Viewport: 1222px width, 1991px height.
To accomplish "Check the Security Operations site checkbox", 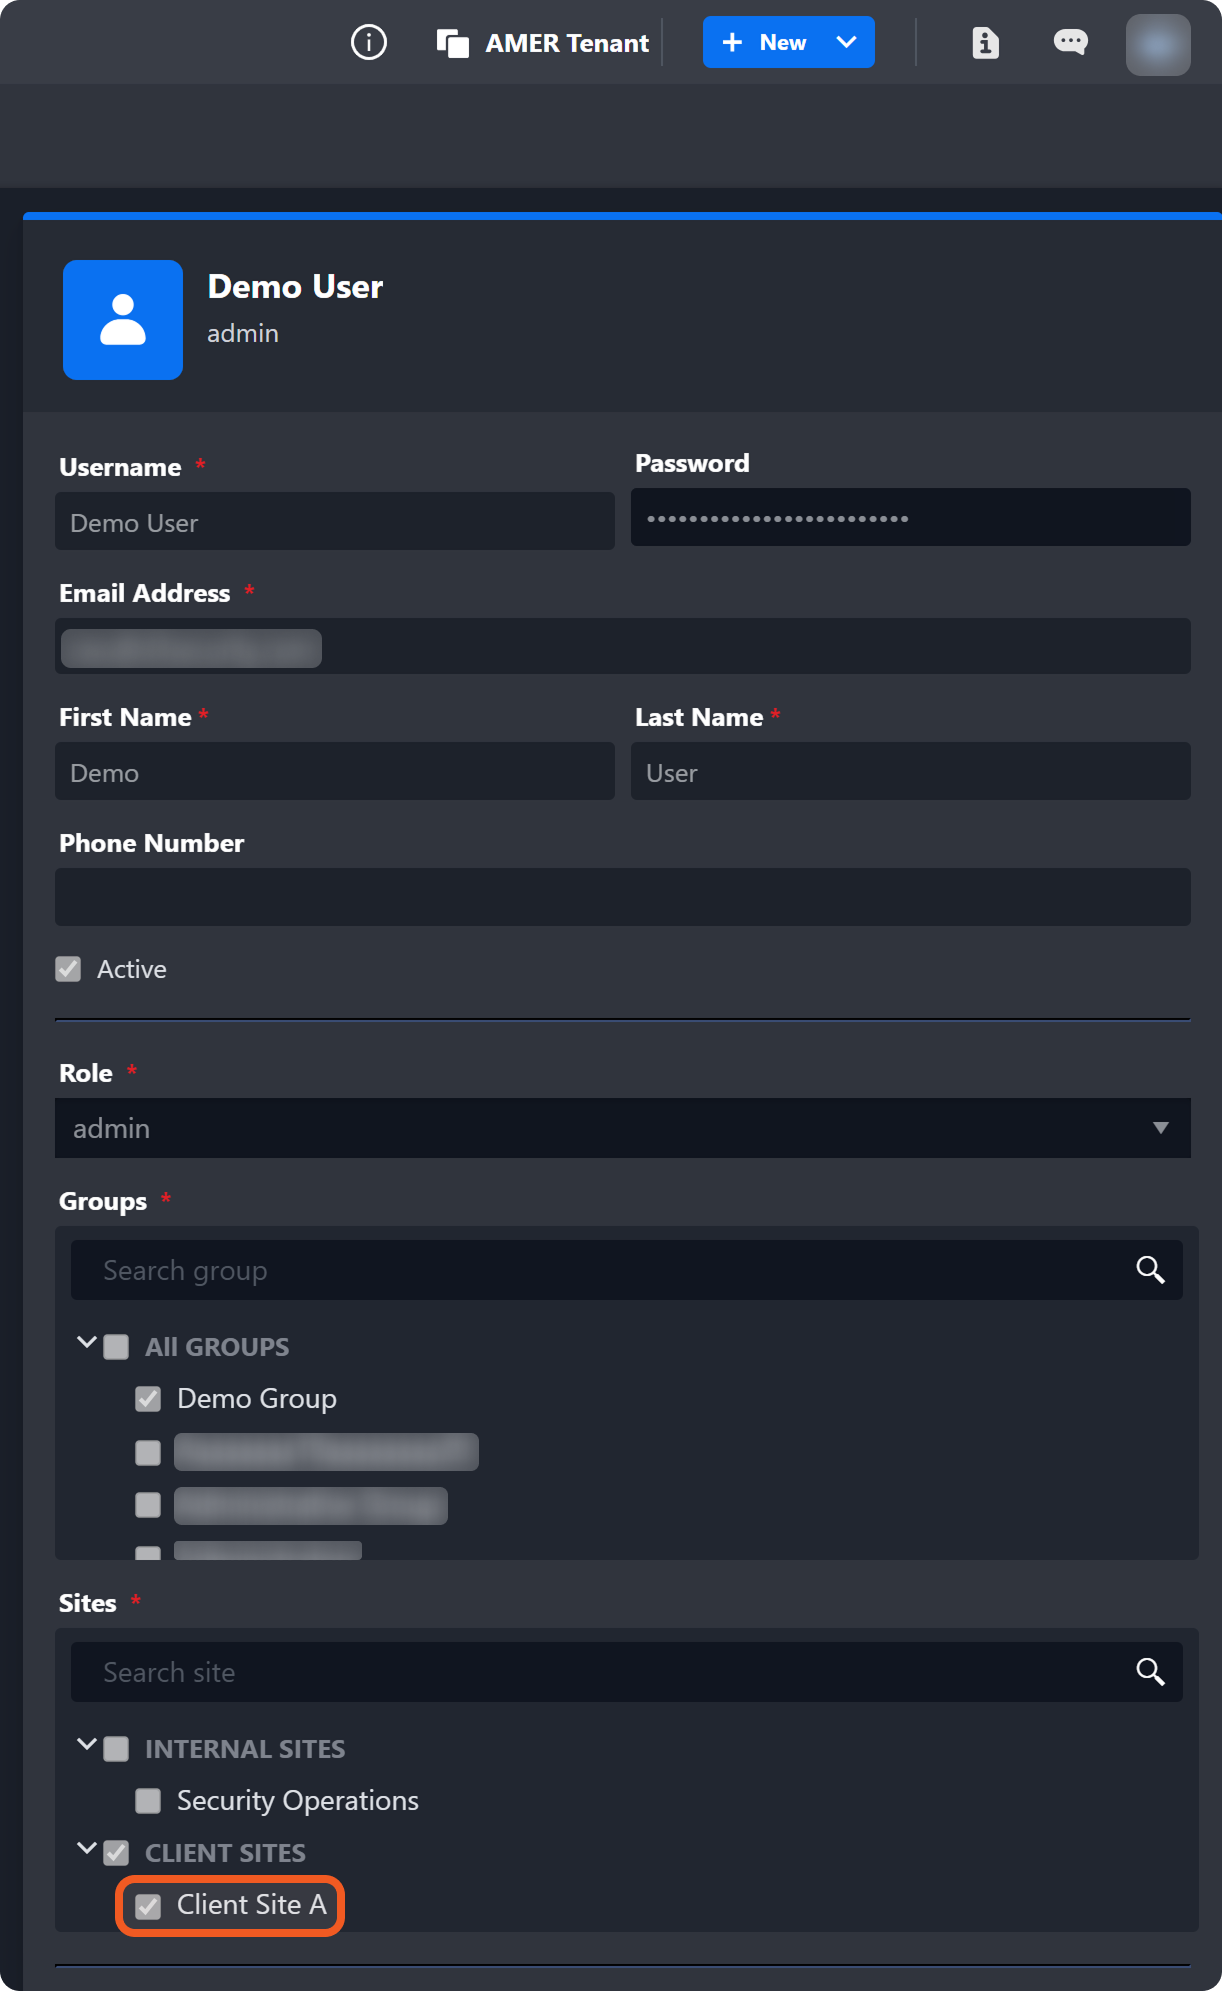I will click(148, 1801).
